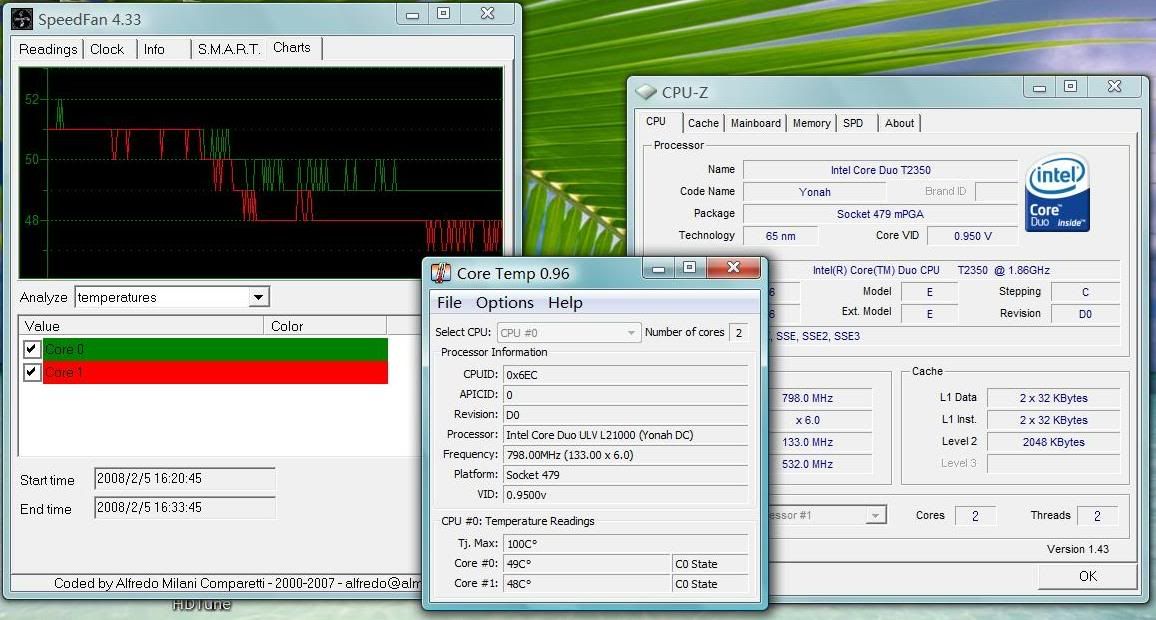Minimize the SpeedFan window
Viewport: 1156px width, 620px height.
coord(413,14)
